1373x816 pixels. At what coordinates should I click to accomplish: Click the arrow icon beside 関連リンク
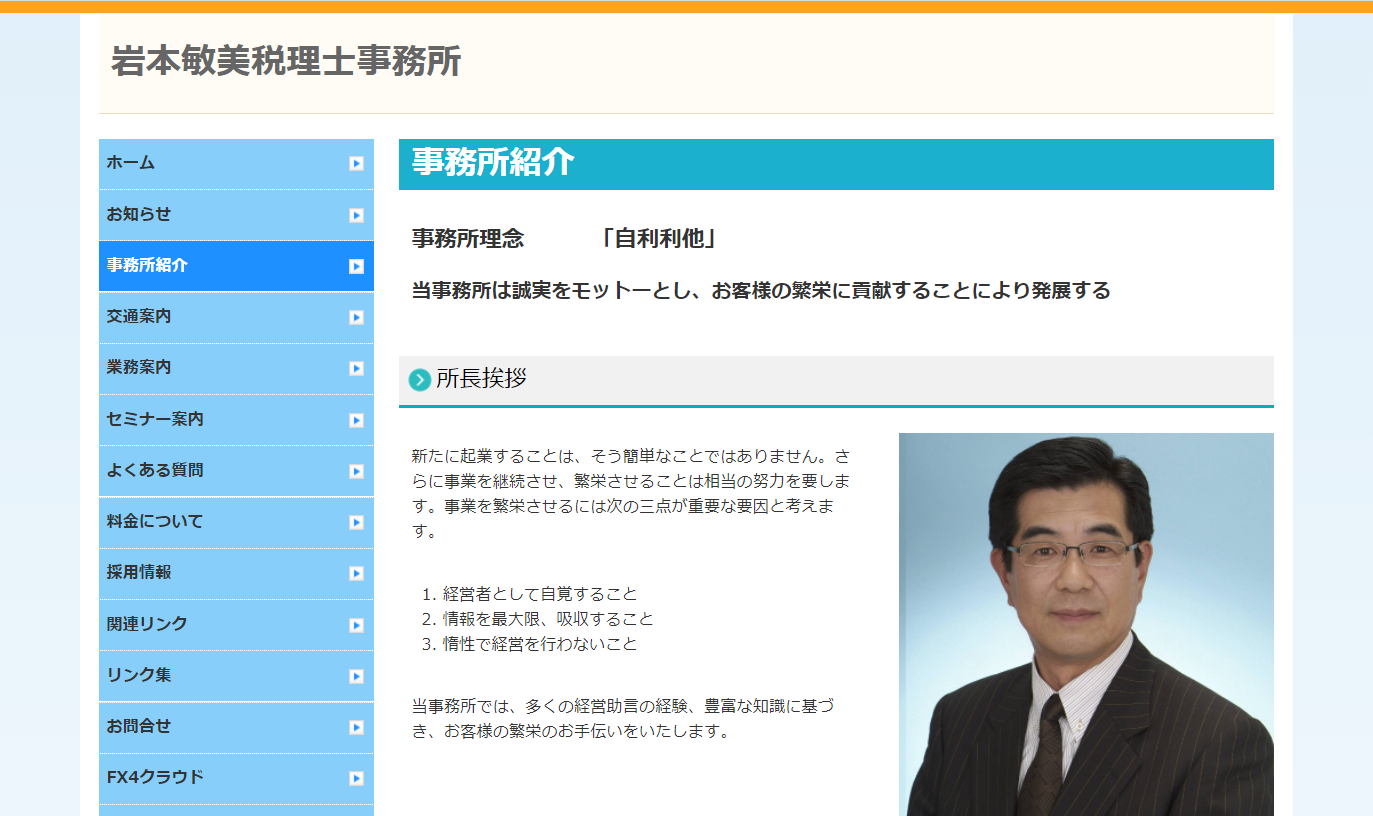click(357, 625)
